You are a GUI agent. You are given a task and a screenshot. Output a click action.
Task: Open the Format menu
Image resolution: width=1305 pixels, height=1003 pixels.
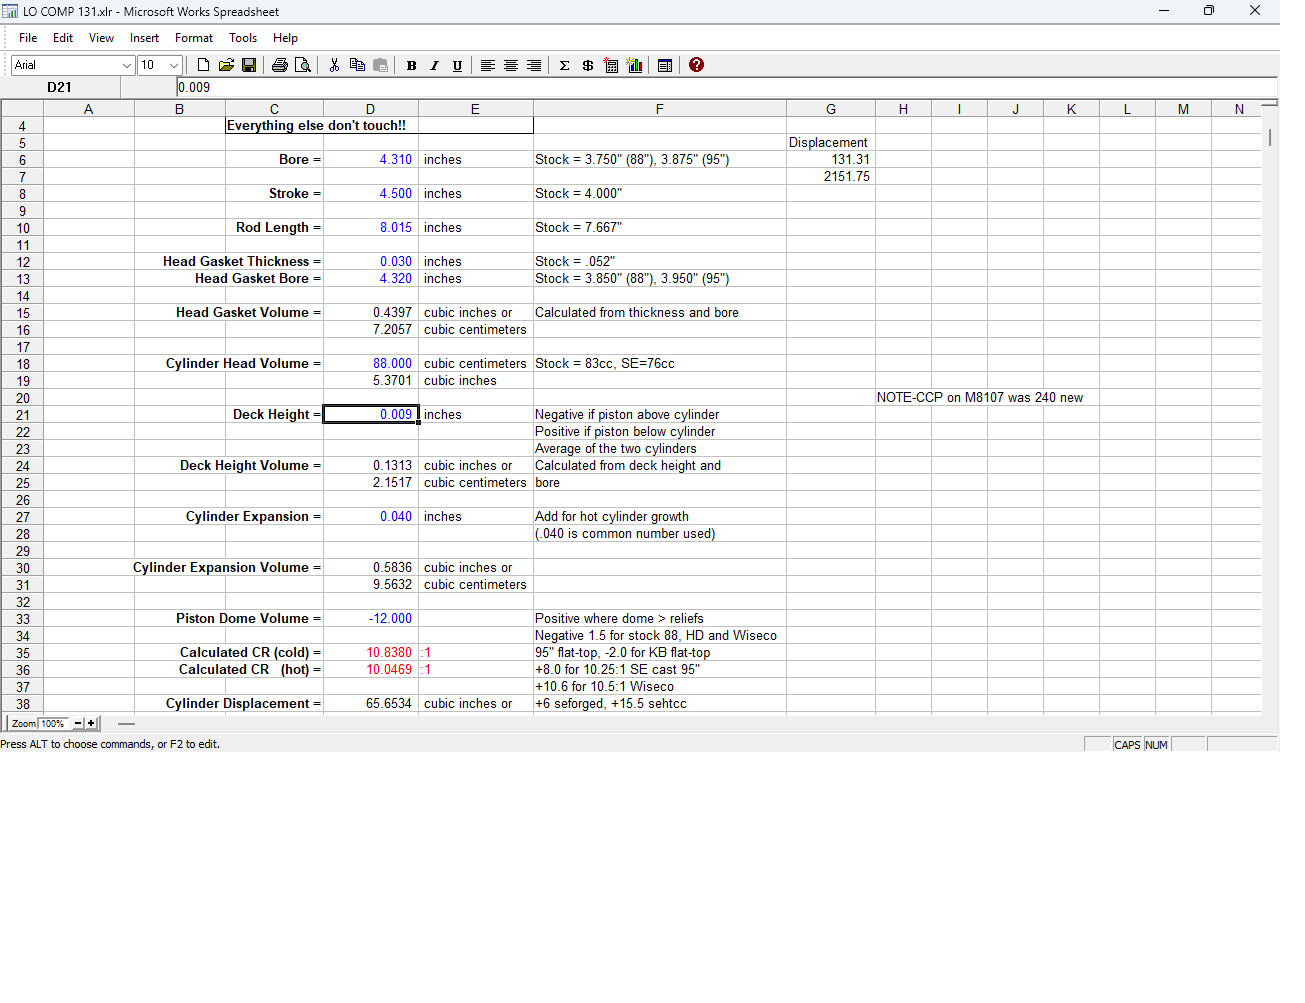(194, 38)
